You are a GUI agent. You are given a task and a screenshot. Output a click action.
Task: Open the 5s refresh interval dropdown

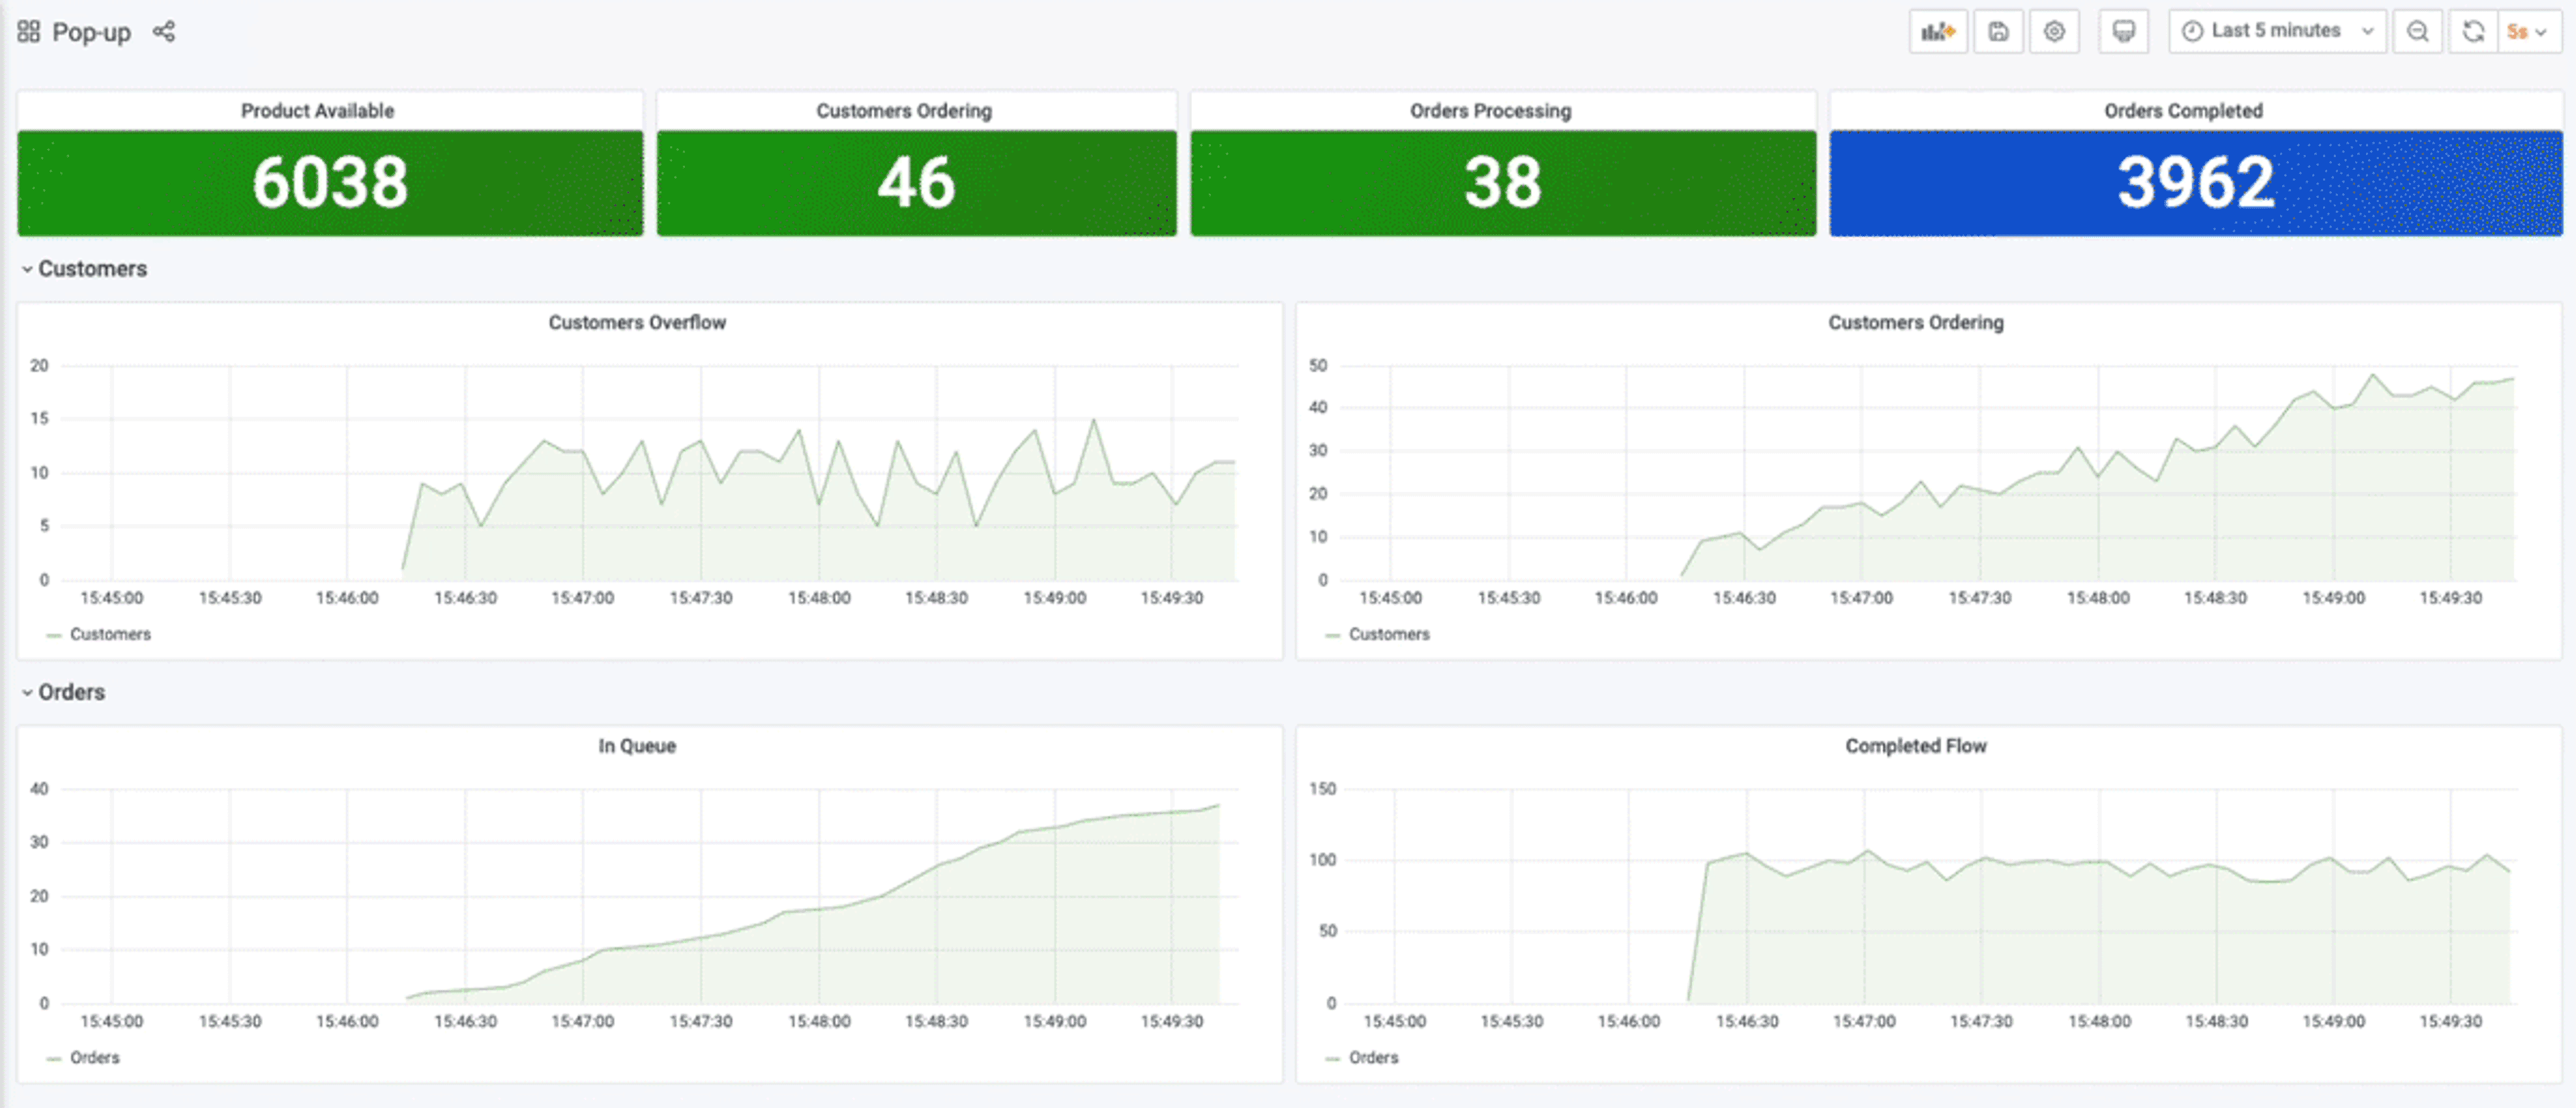(2527, 32)
